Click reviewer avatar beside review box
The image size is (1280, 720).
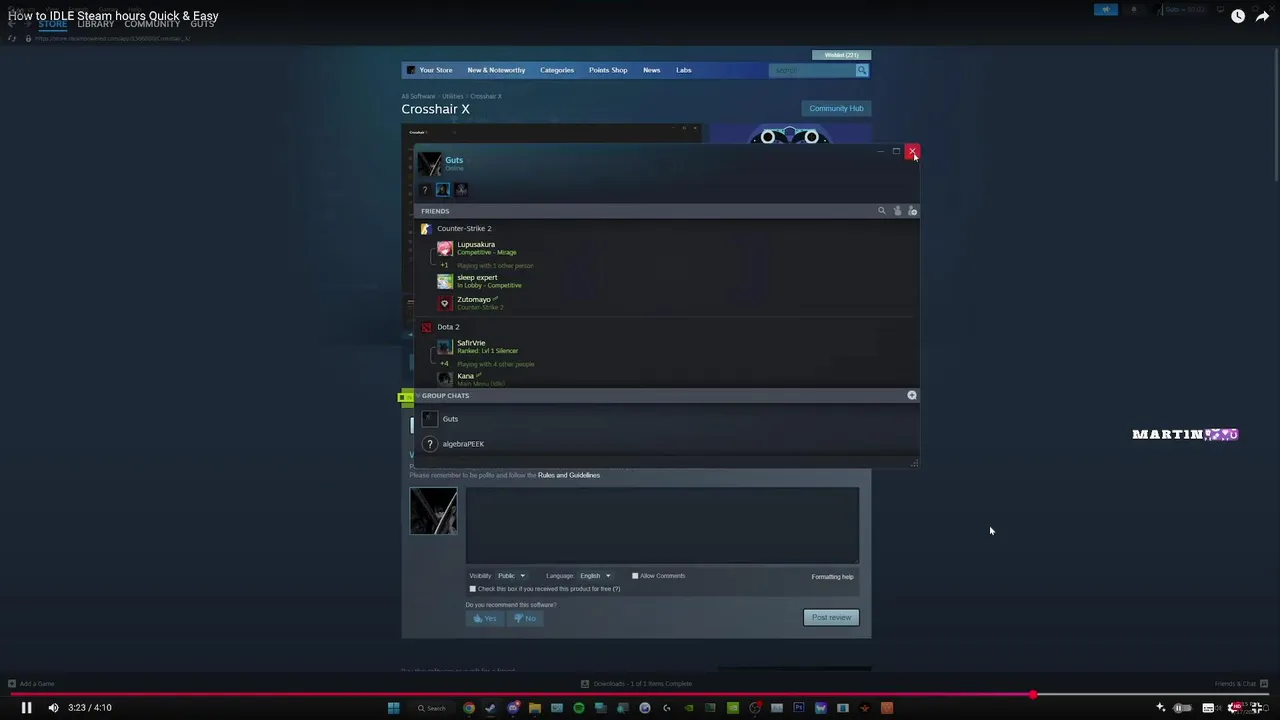tap(433, 511)
